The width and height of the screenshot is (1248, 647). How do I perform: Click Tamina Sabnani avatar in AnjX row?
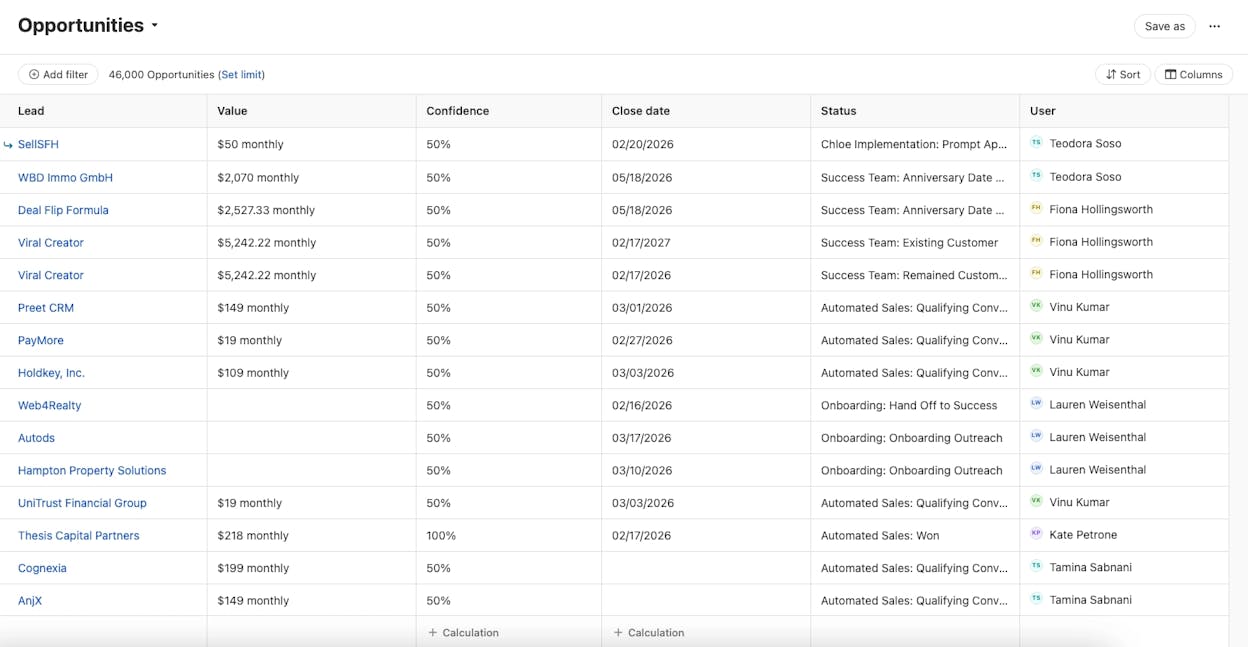(1036, 600)
